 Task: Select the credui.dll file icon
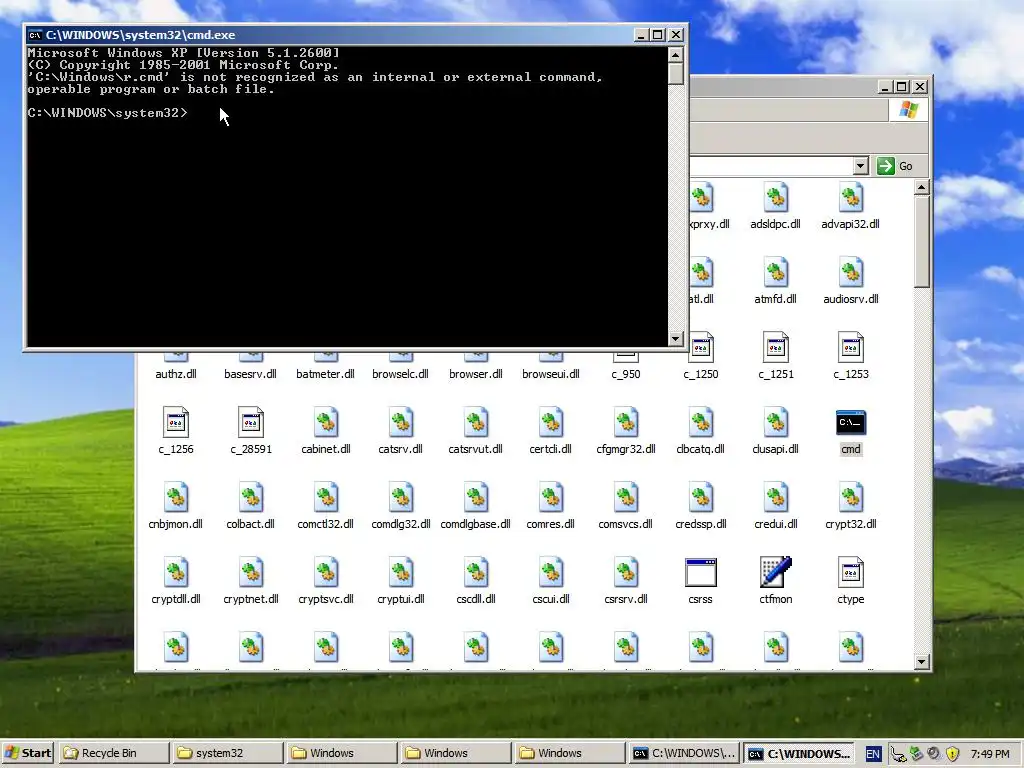click(775, 498)
